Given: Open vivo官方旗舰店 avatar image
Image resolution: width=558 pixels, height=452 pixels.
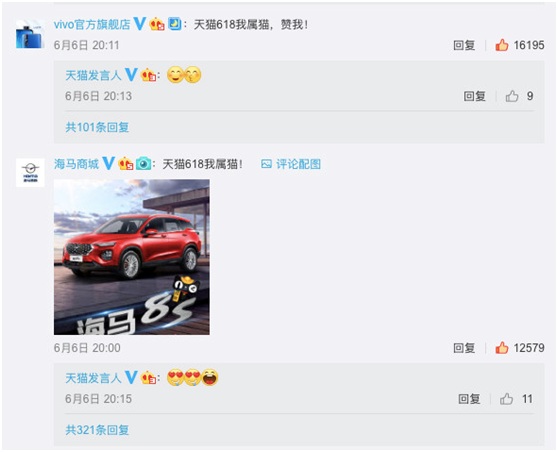Looking at the screenshot, I should [30, 34].
